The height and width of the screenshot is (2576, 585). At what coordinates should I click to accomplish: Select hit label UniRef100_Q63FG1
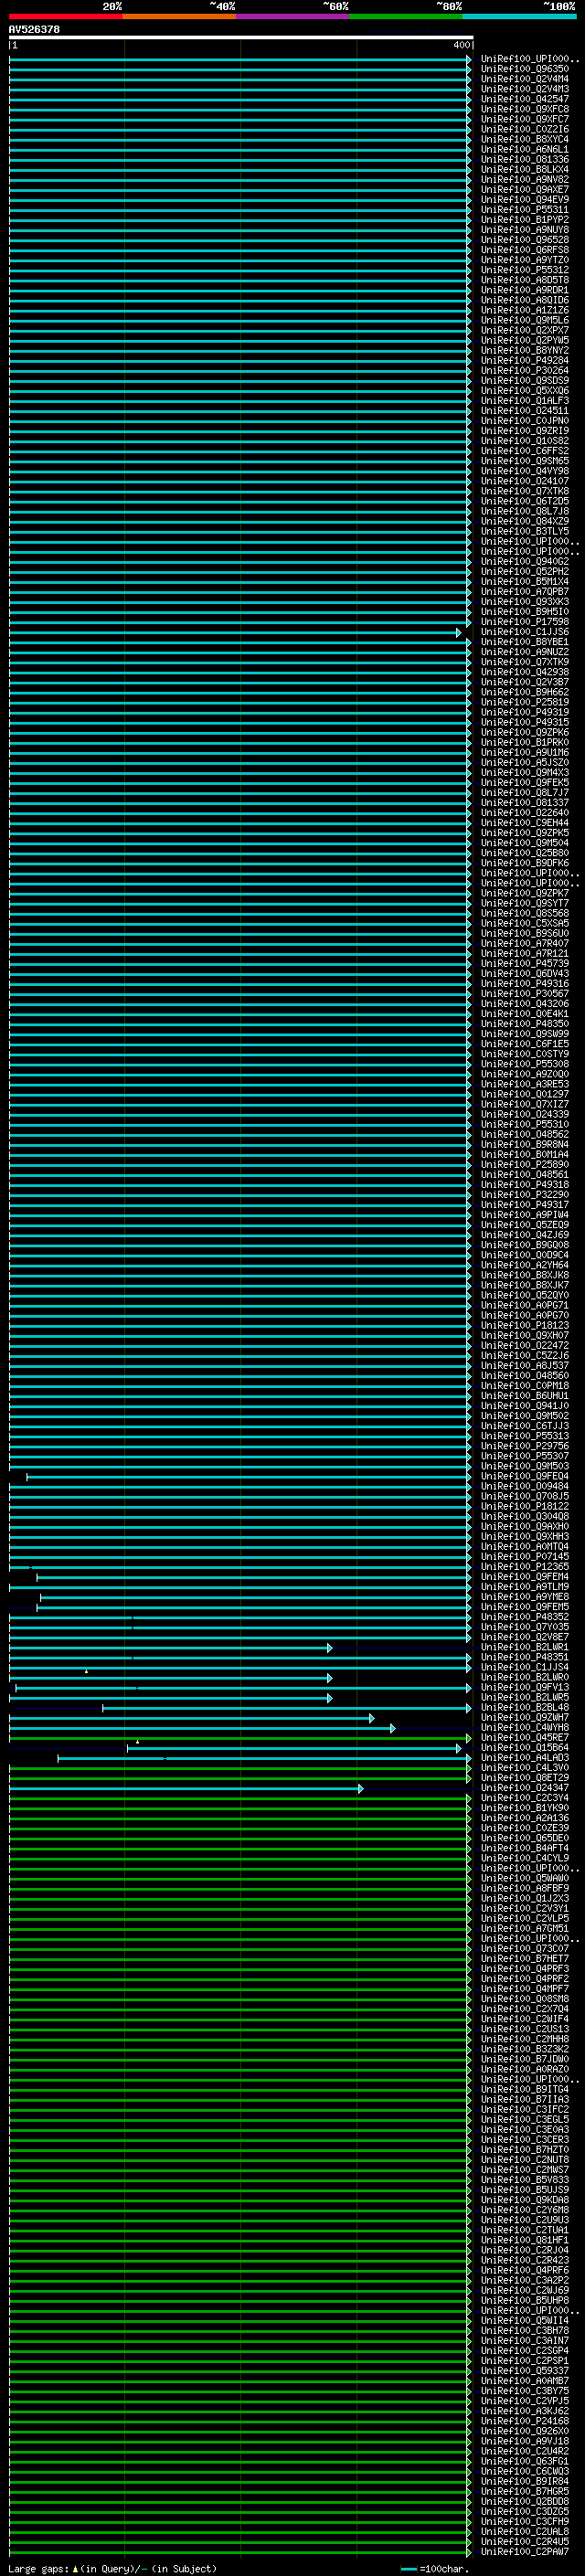tap(525, 2462)
